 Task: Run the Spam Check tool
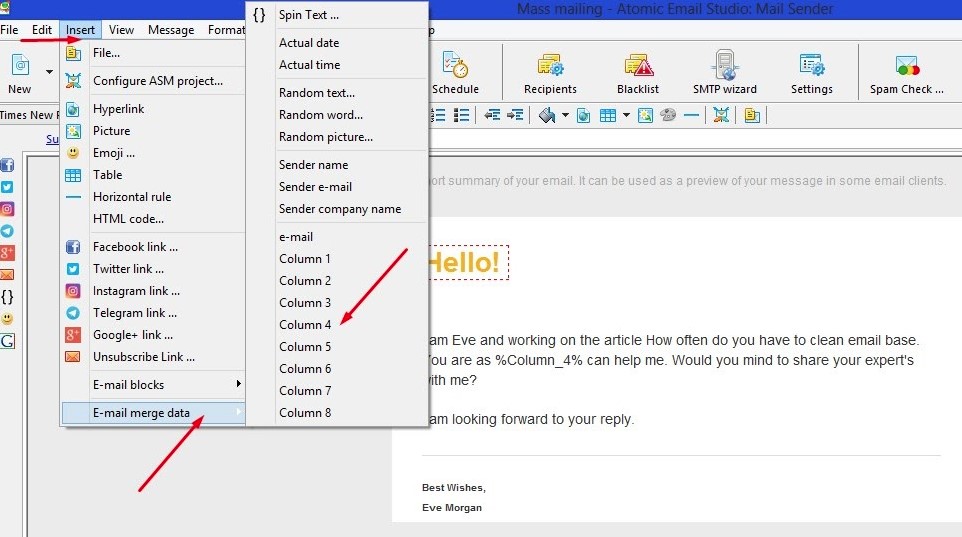pos(906,72)
